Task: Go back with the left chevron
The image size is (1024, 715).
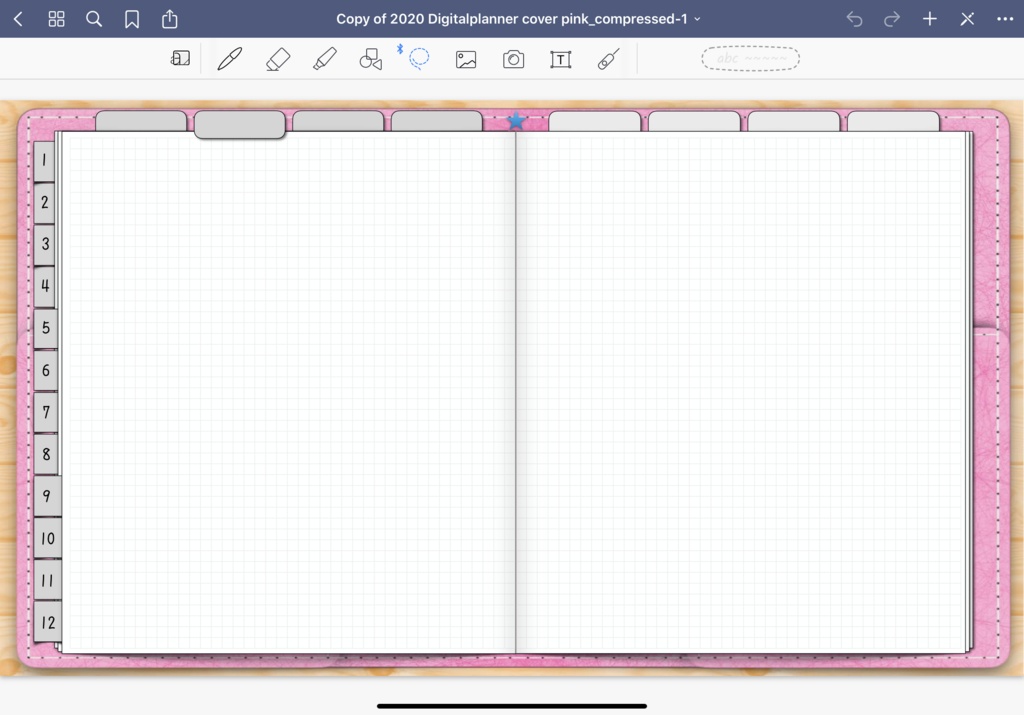Action: tap(18, 19)
